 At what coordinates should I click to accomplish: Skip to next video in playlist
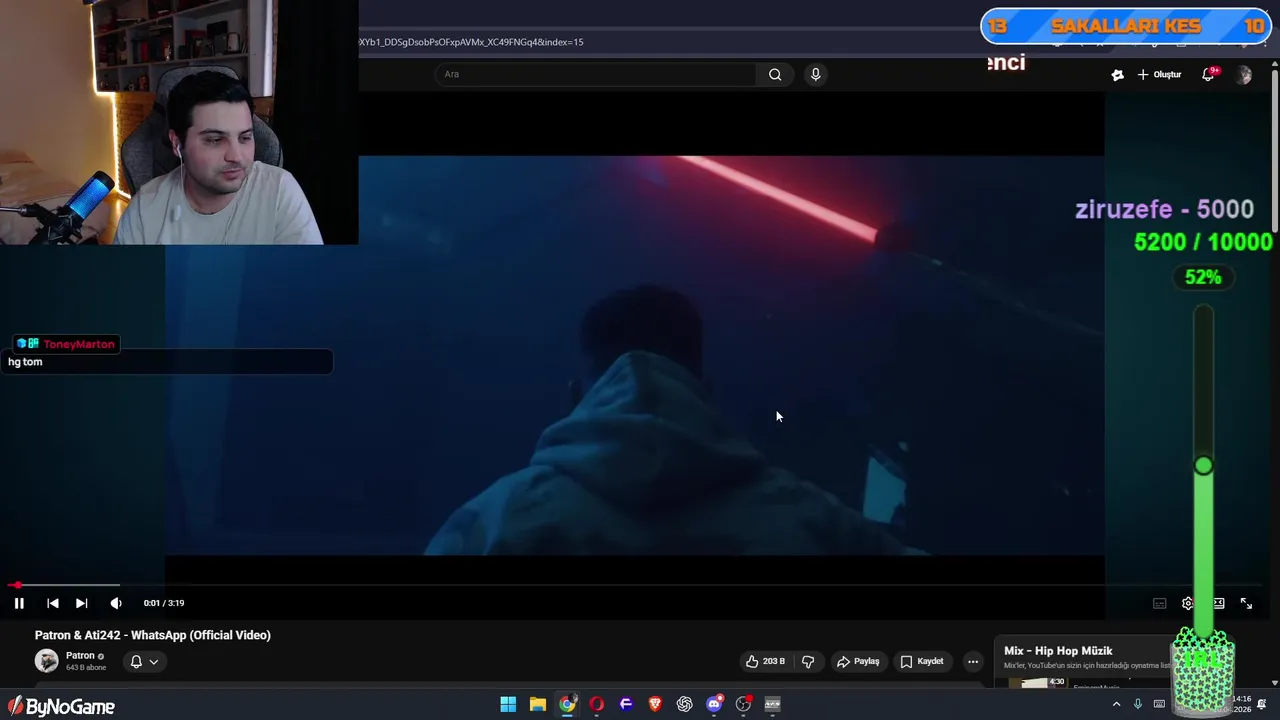coord(82,603)
